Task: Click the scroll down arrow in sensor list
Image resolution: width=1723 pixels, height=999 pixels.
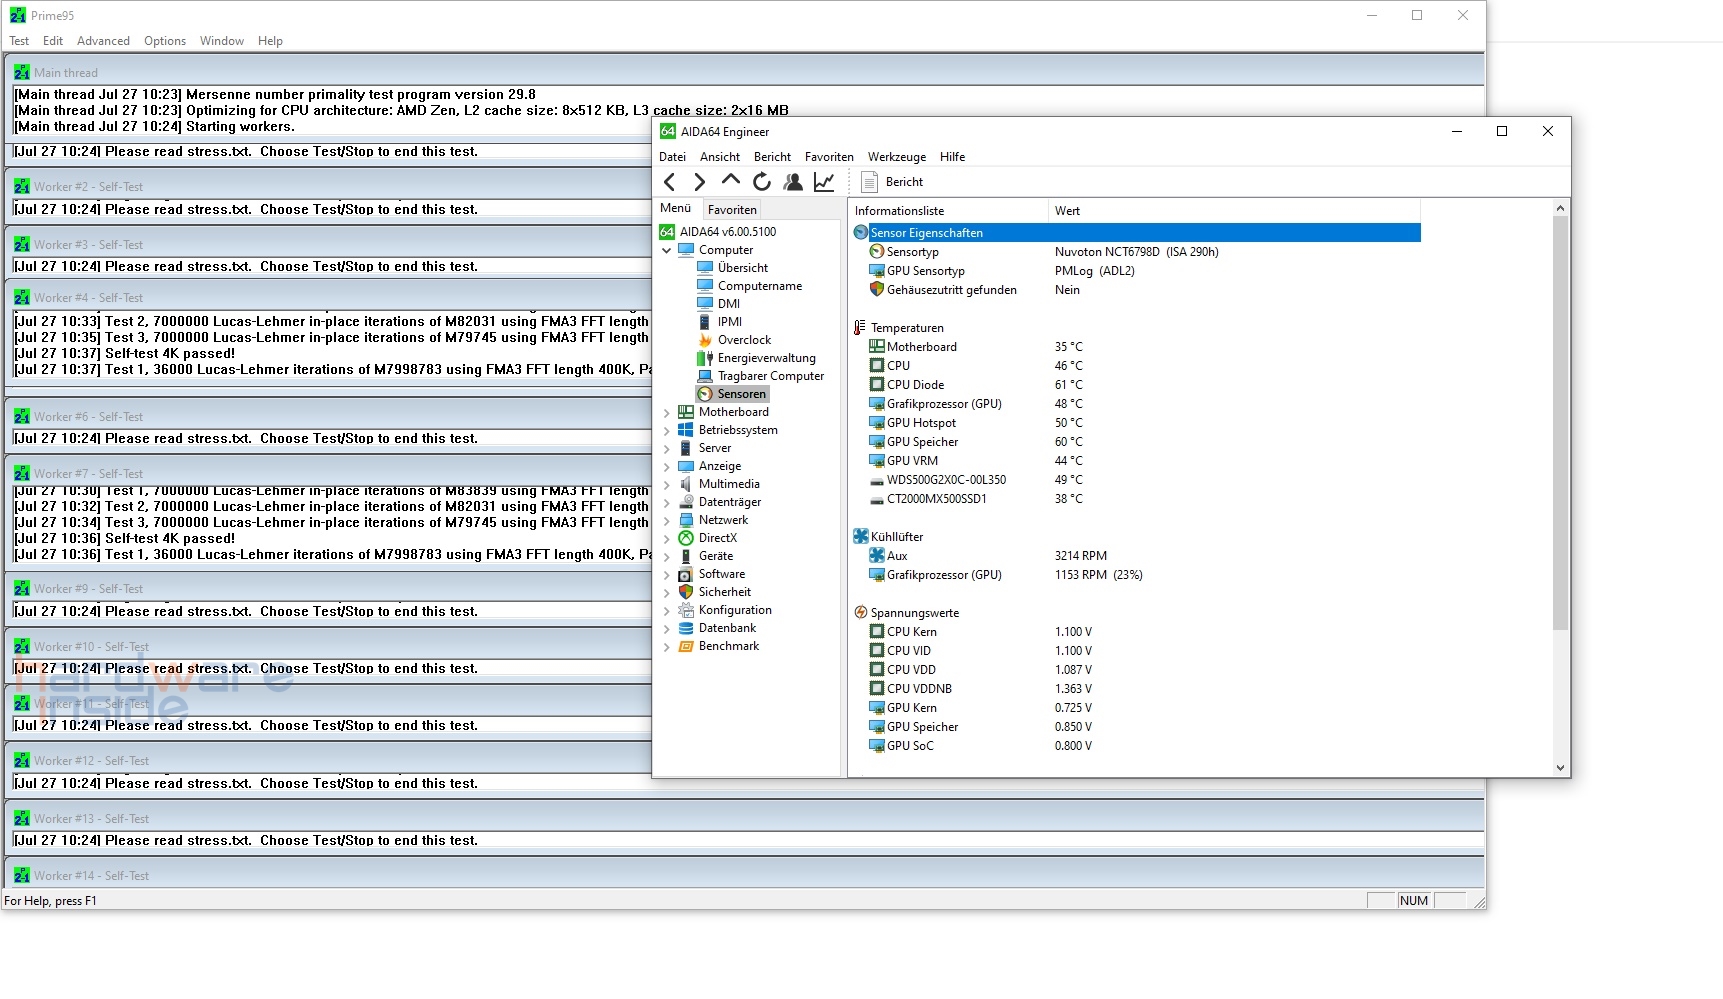Action: pos(1560,768)
